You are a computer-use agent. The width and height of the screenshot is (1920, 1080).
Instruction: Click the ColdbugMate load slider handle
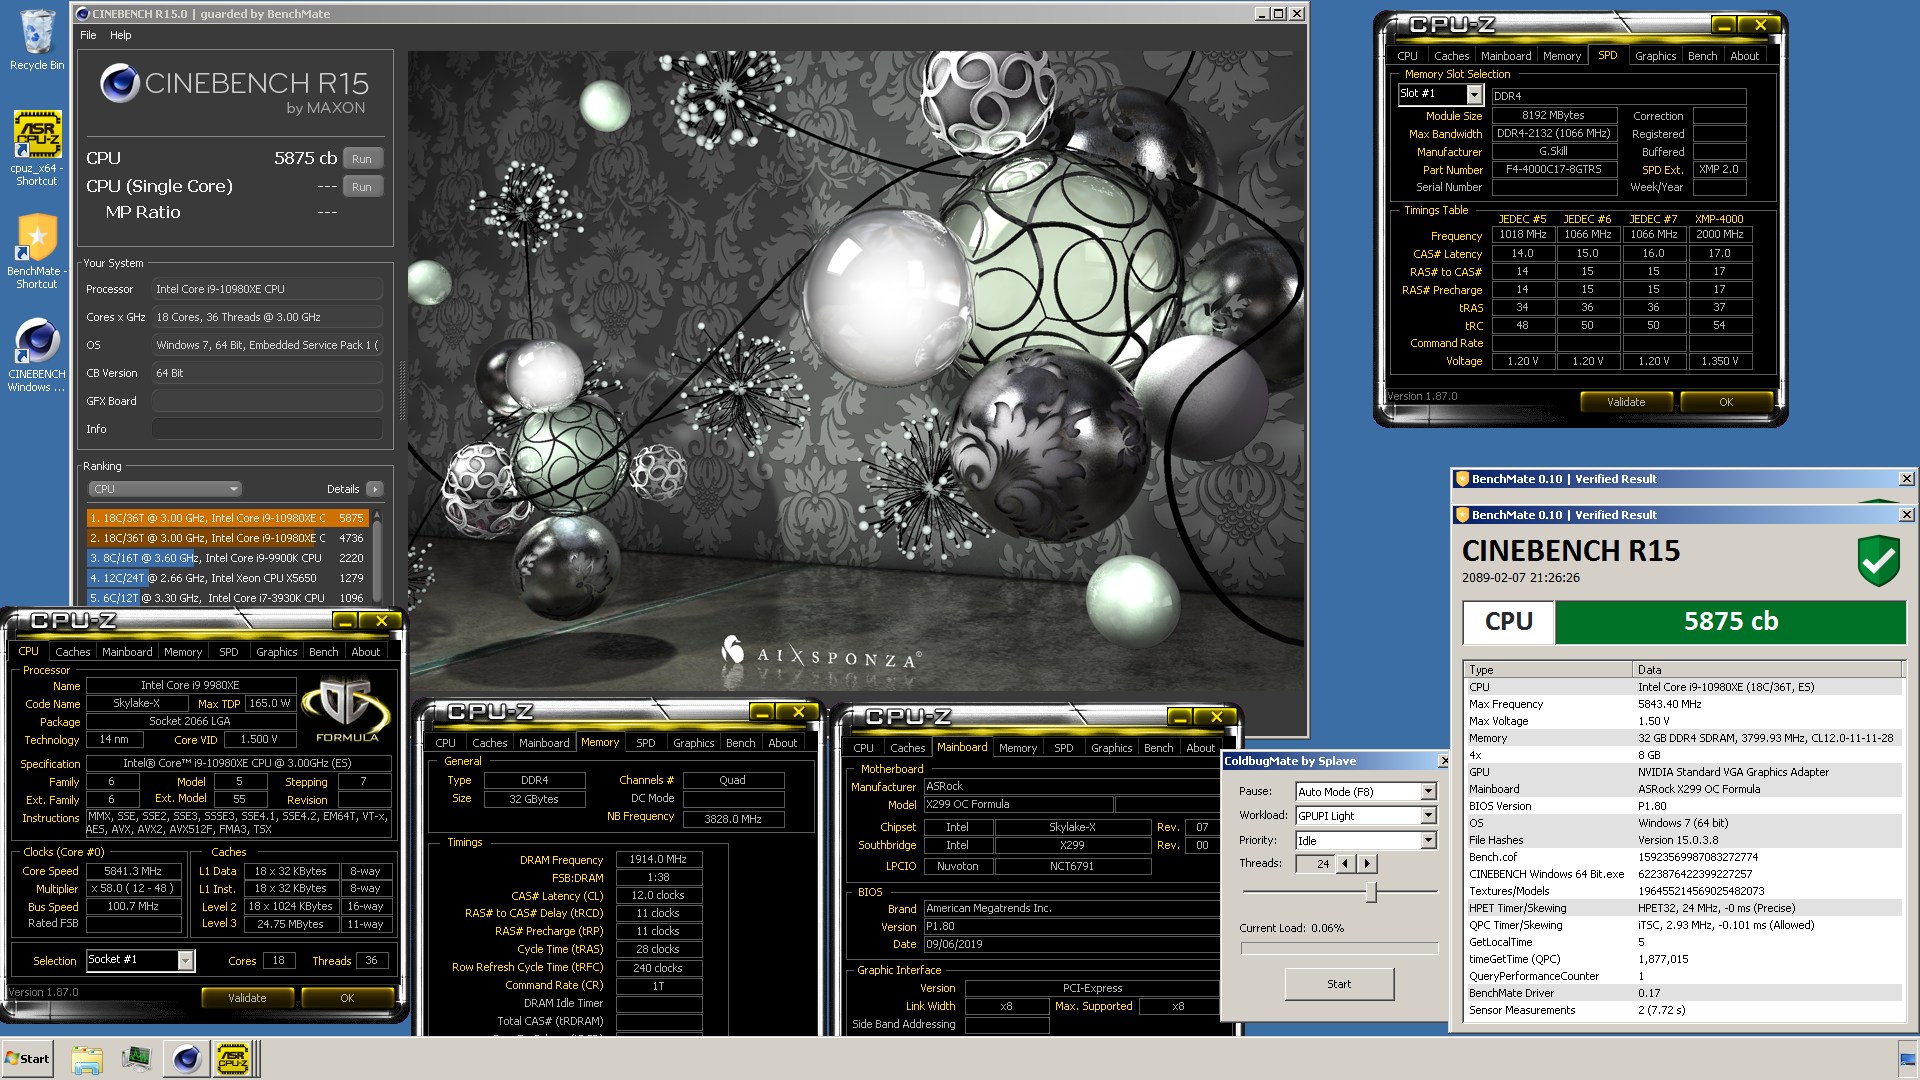point(1371,892)
